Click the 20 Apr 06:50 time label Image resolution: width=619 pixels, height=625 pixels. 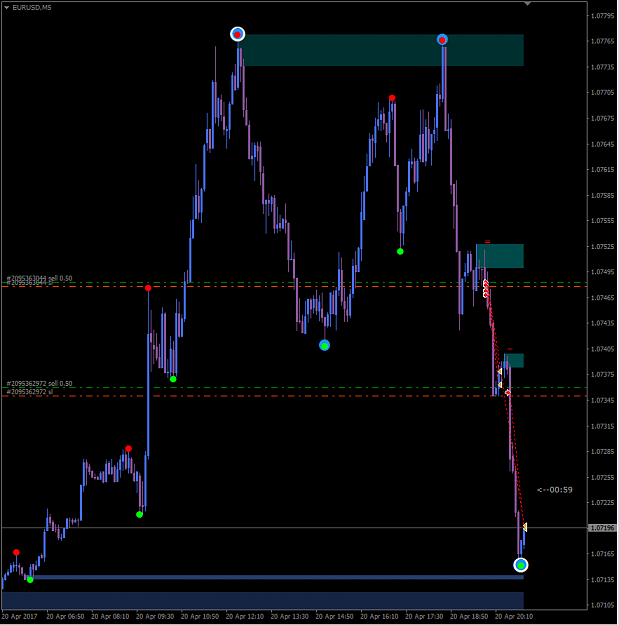[65, 617]
